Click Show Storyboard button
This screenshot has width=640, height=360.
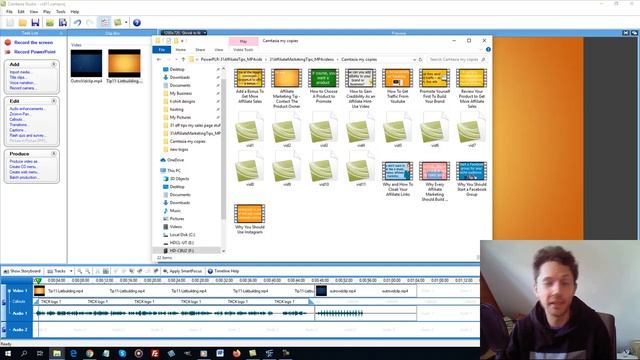point(22,271)
